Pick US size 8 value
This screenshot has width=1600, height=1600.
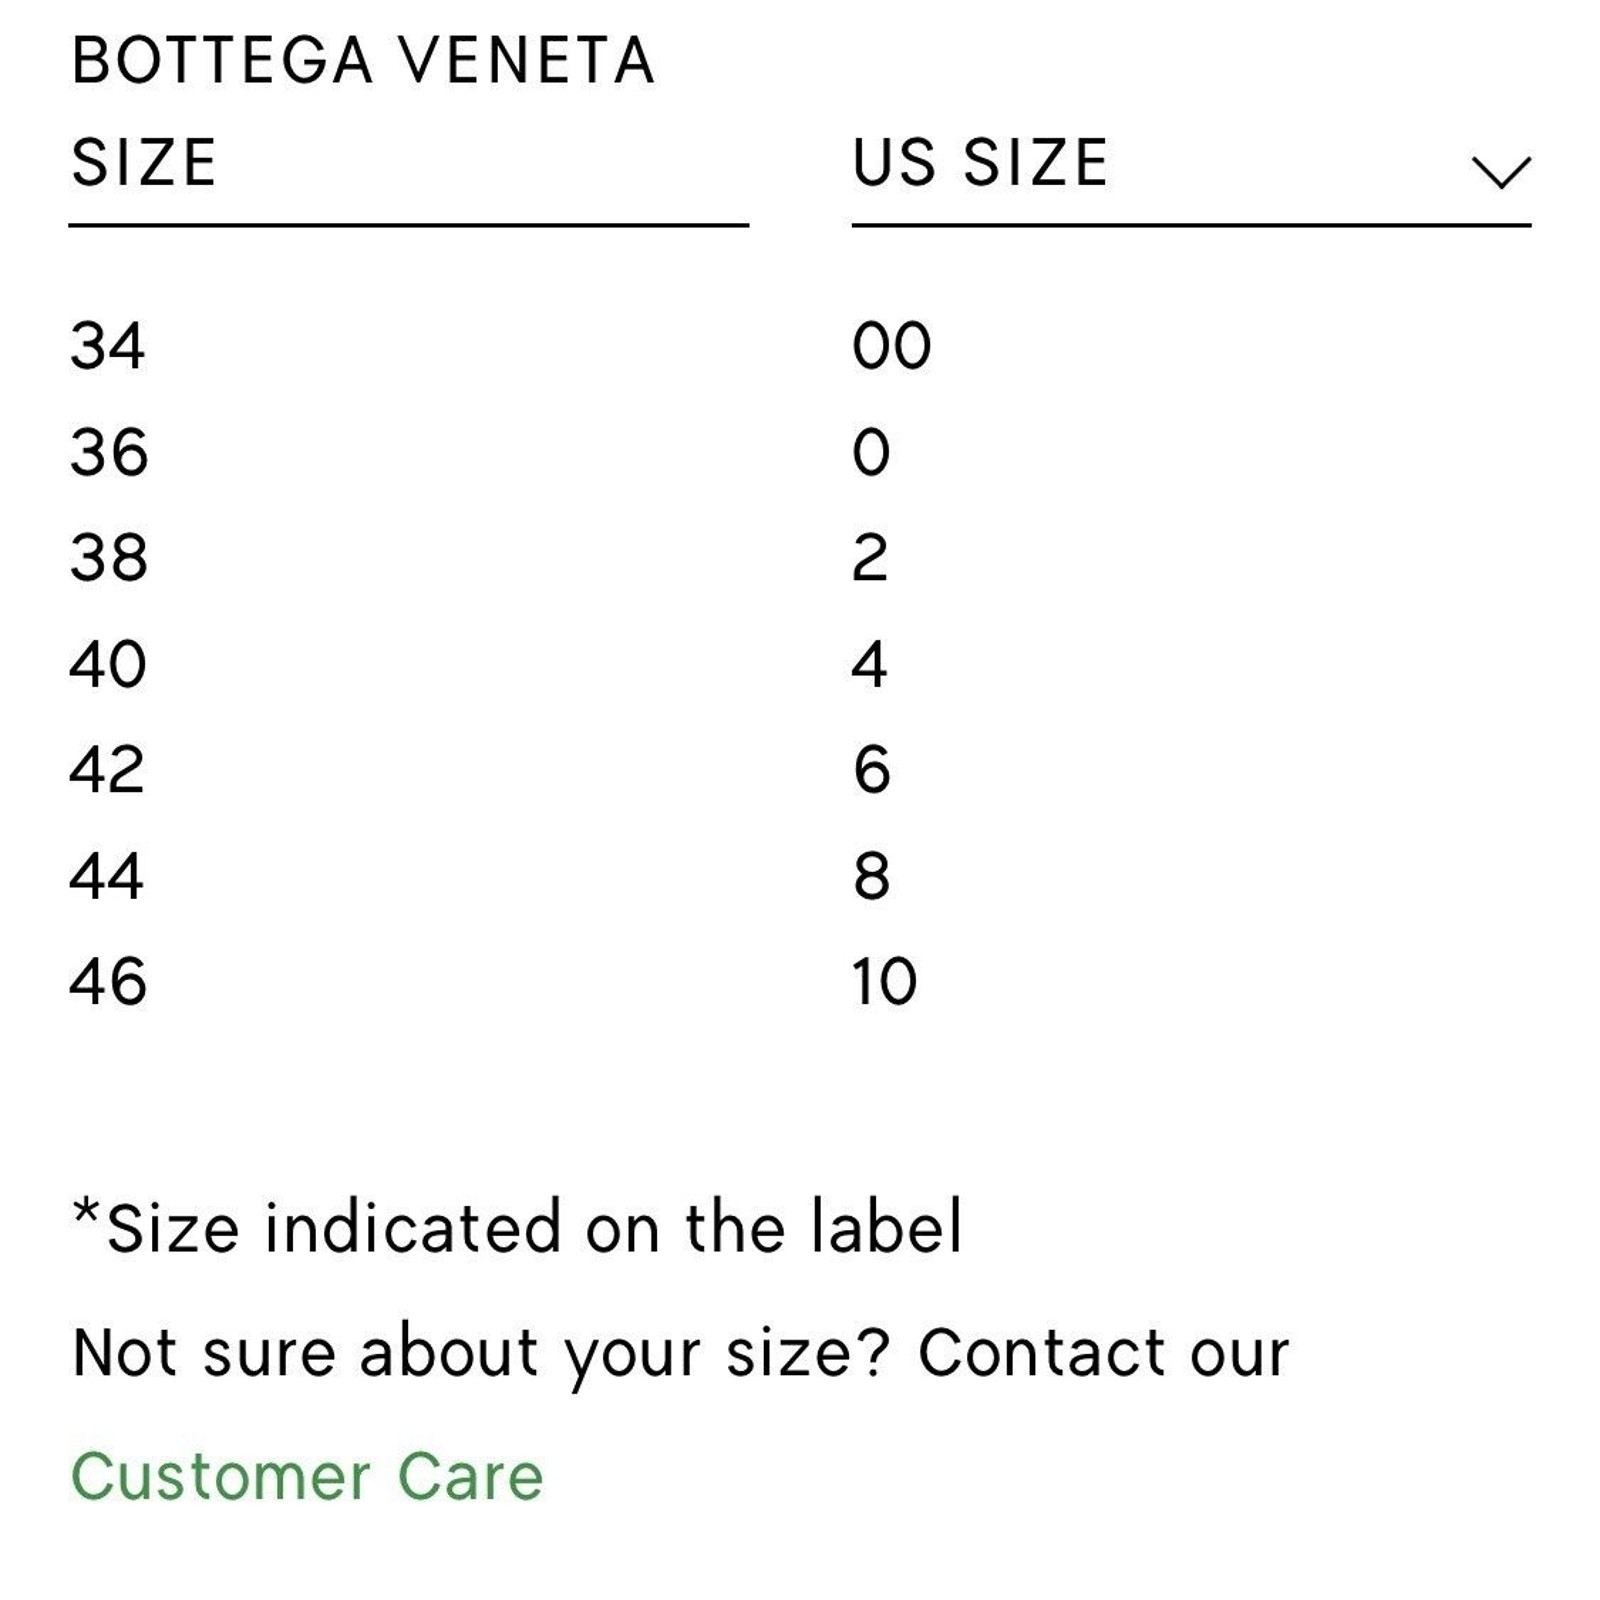pyautogui.click(x=872, y=876)
